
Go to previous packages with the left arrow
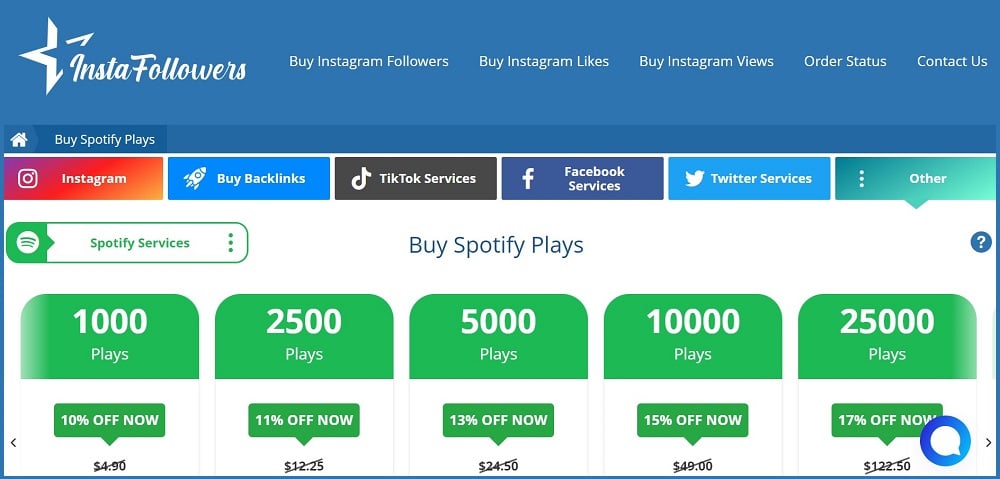click(x=13, y=443)
